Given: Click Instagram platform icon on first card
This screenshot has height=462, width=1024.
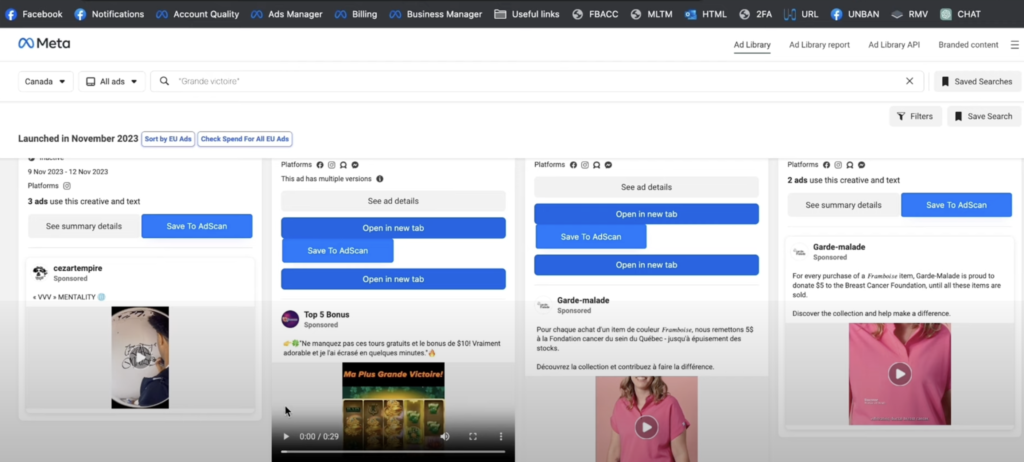Looking at the screenshot, I should click(67, 186).
